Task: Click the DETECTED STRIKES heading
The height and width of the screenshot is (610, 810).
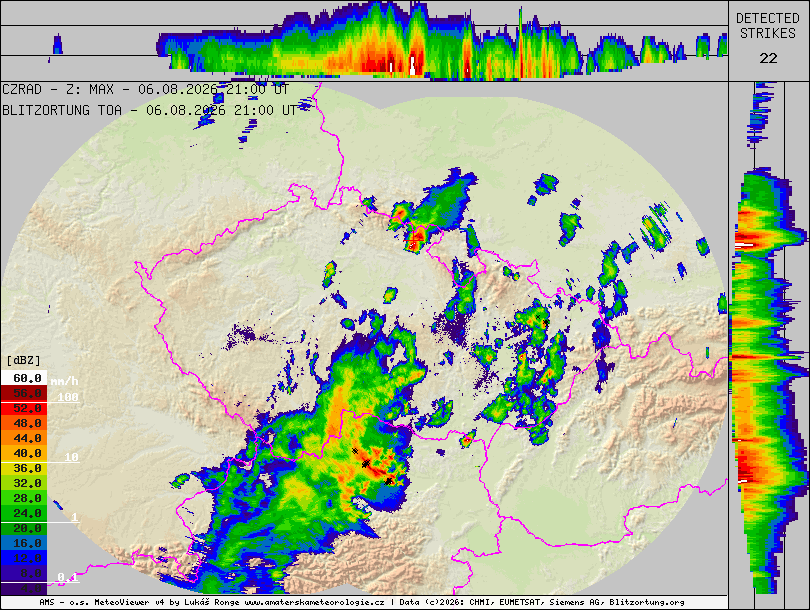Action: pyautogui.click(x=768, y=26)
